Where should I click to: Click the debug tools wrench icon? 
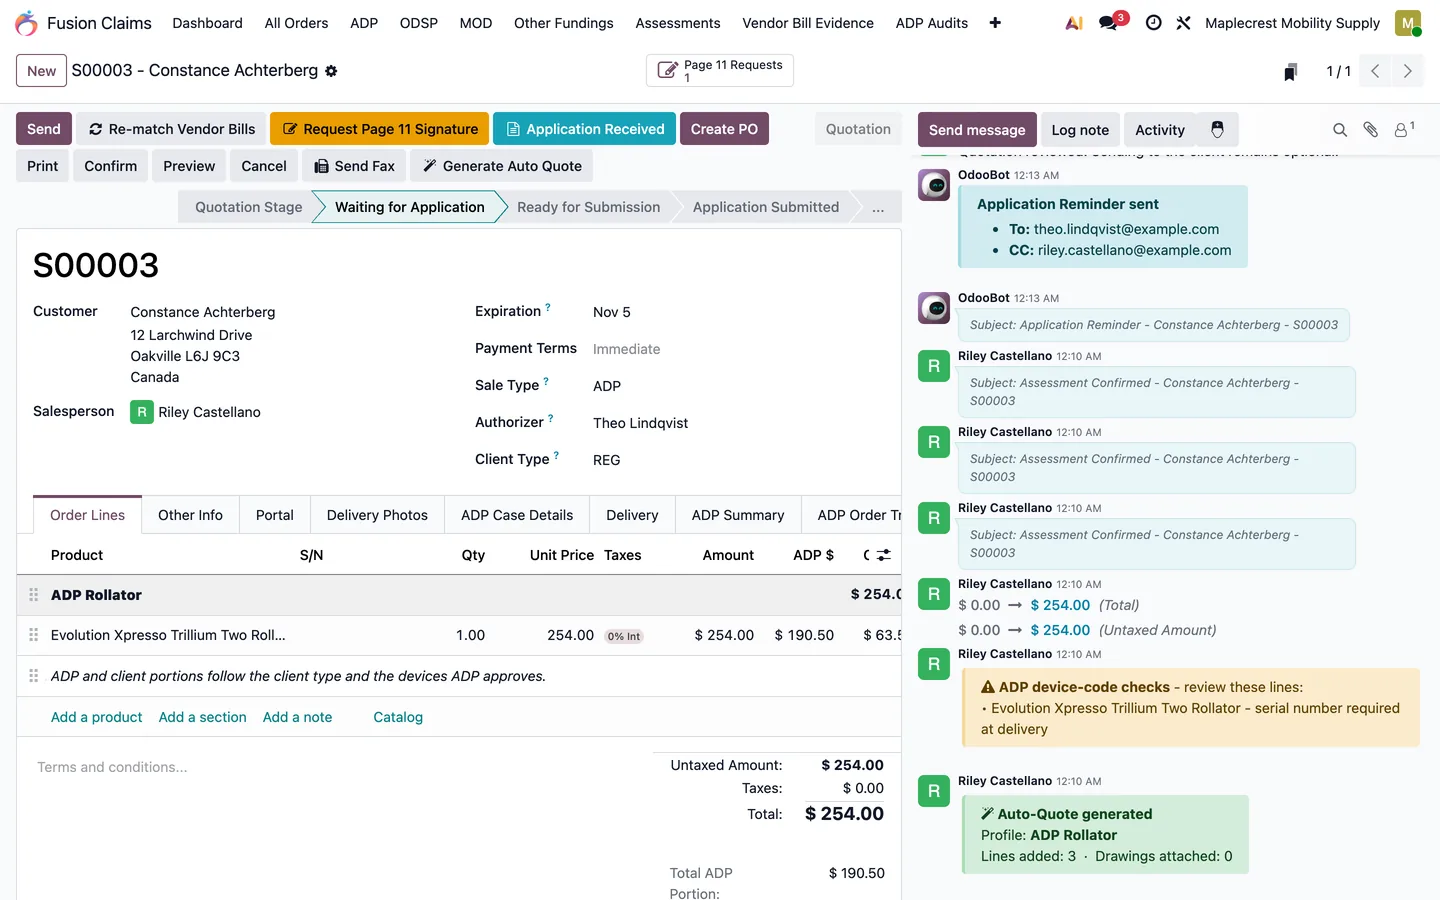coord(1183,23)
